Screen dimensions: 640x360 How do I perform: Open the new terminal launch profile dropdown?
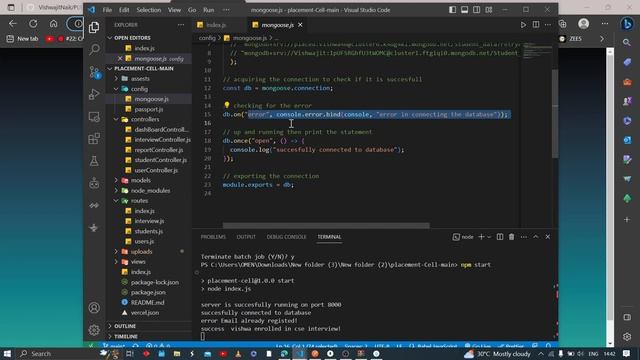(x=489, y=237)
